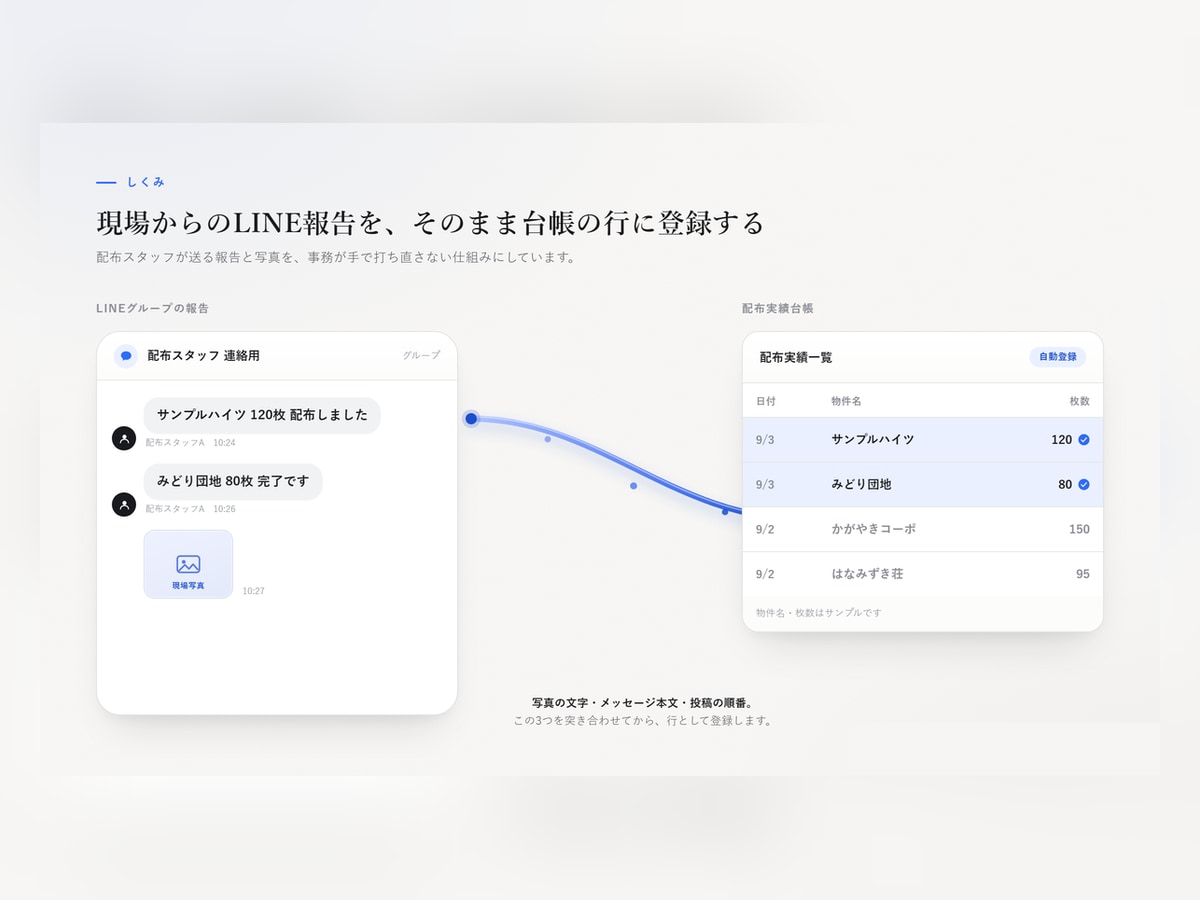This screenshot has height=900, width=1200.
Task: Click the 10:26 timestamp under second message
Action: pyautogui.click(x=224, y=509)
